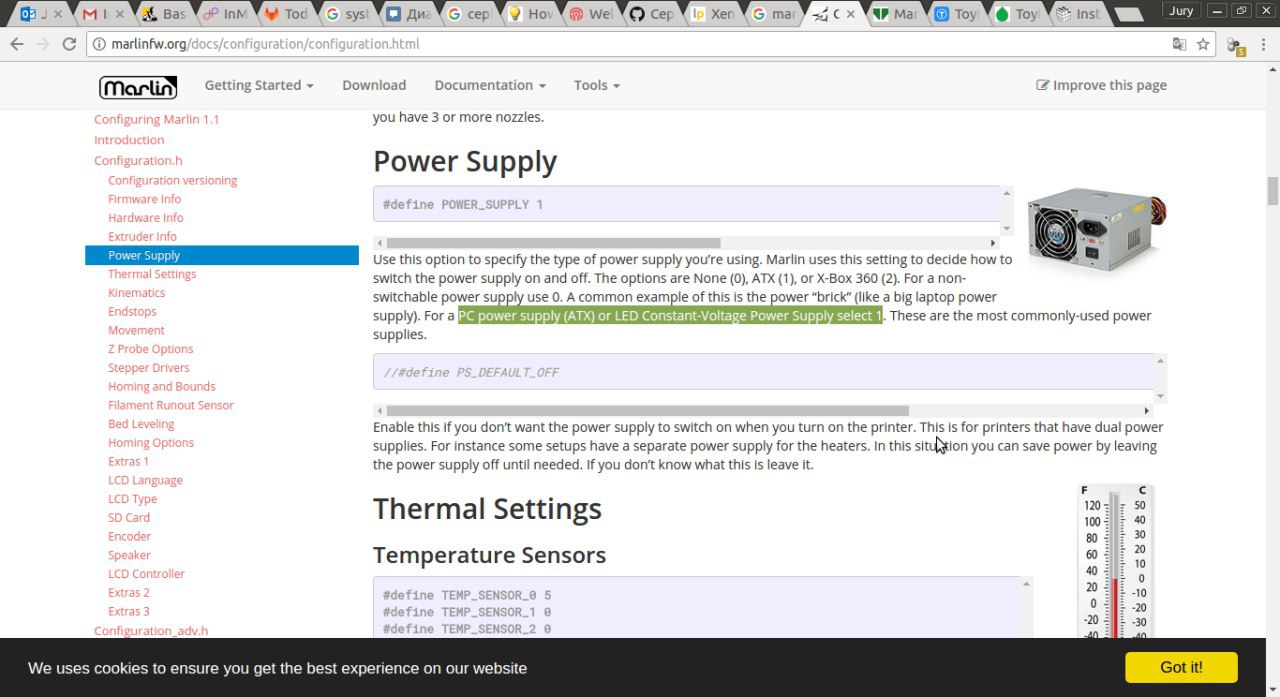Open the translate page icon in address bar
This screenshot has width=1280, height=697.
click(x=1180, y=44)
